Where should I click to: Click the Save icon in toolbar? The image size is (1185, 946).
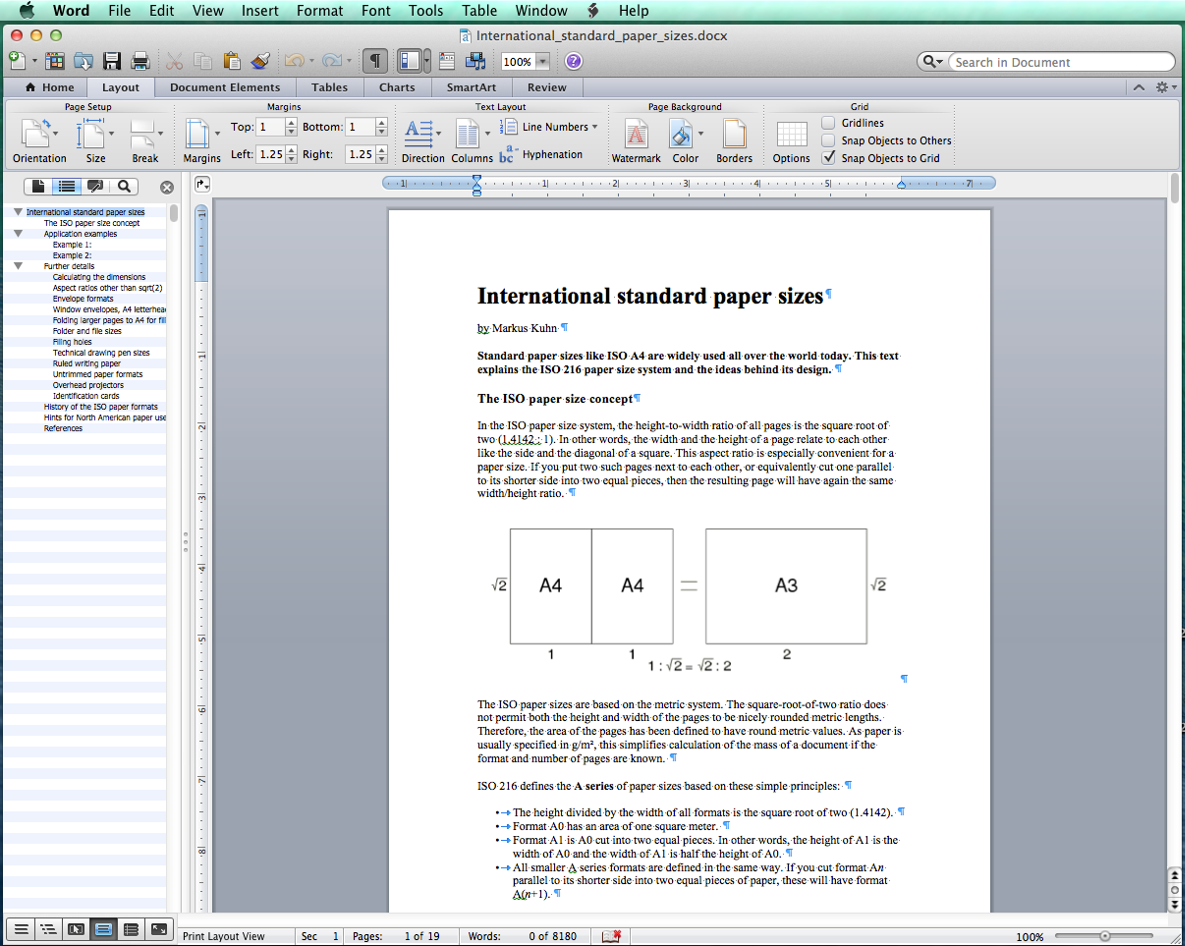[x=112, y=61]
